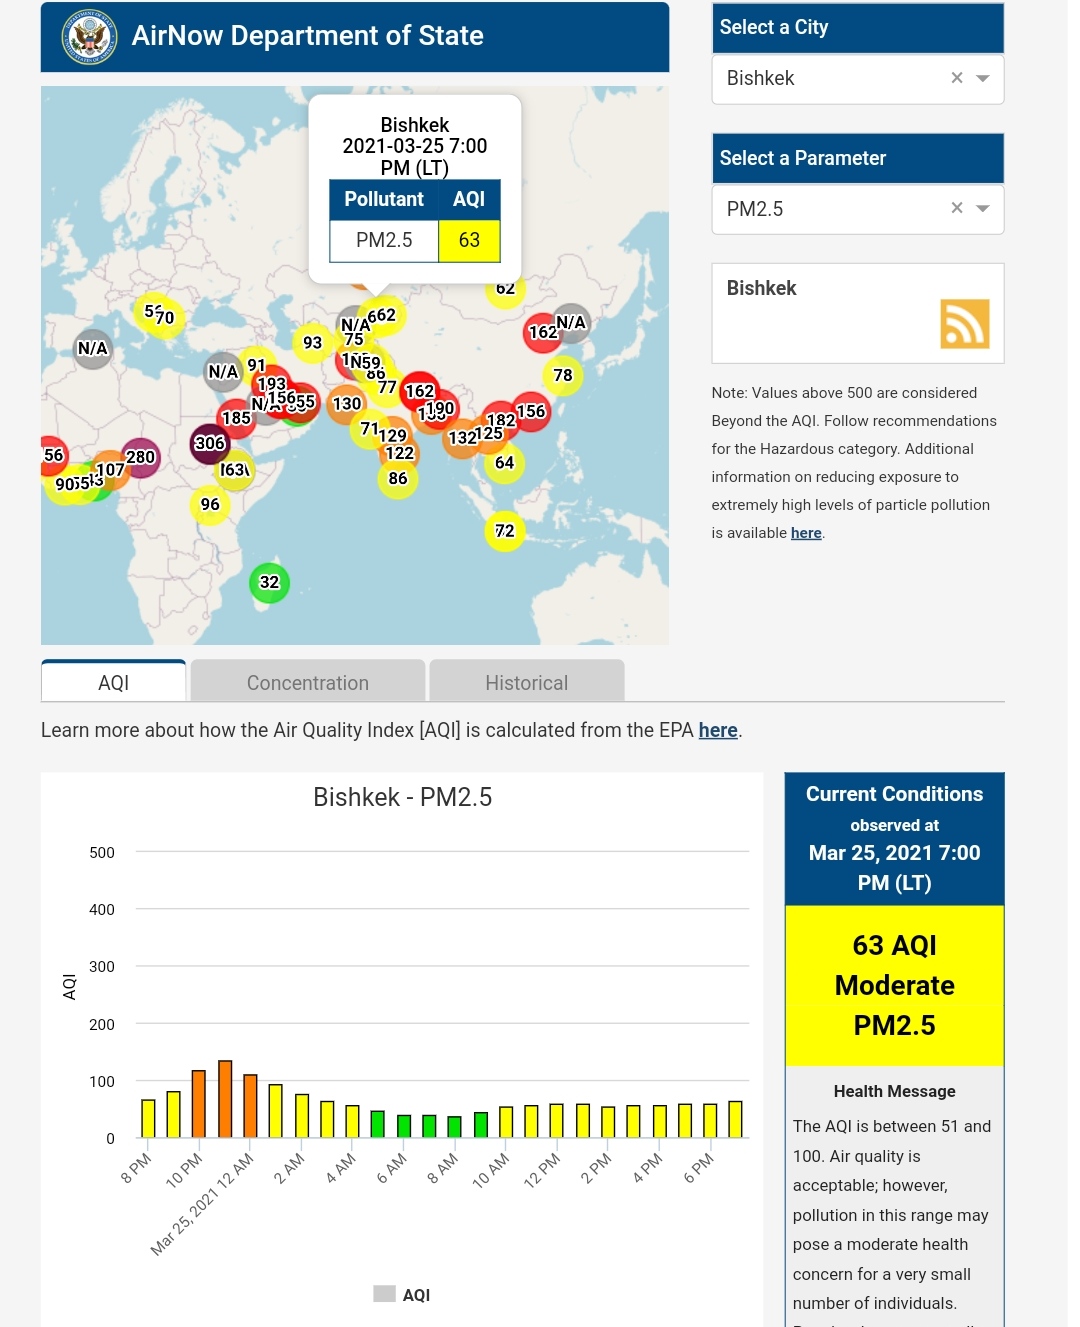The width and height of the screenshot is (1080, 1327).
Task: Toggle the AQI series in chart legend
Action: [x=402, y=1294]
